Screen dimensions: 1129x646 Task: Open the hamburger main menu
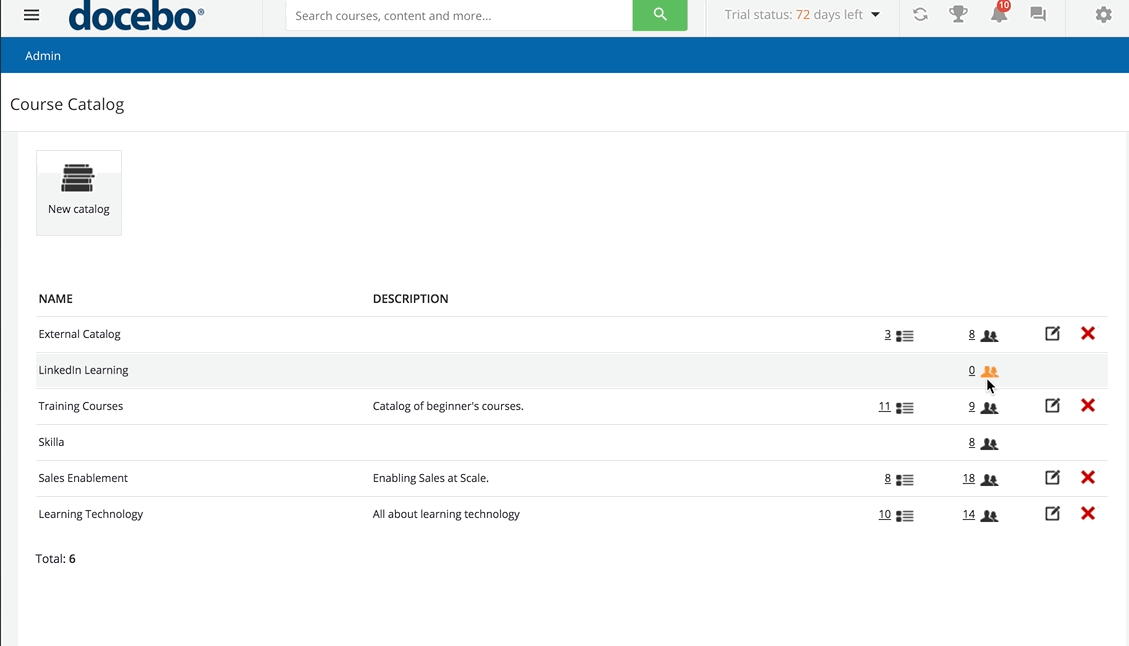point(32,16)
